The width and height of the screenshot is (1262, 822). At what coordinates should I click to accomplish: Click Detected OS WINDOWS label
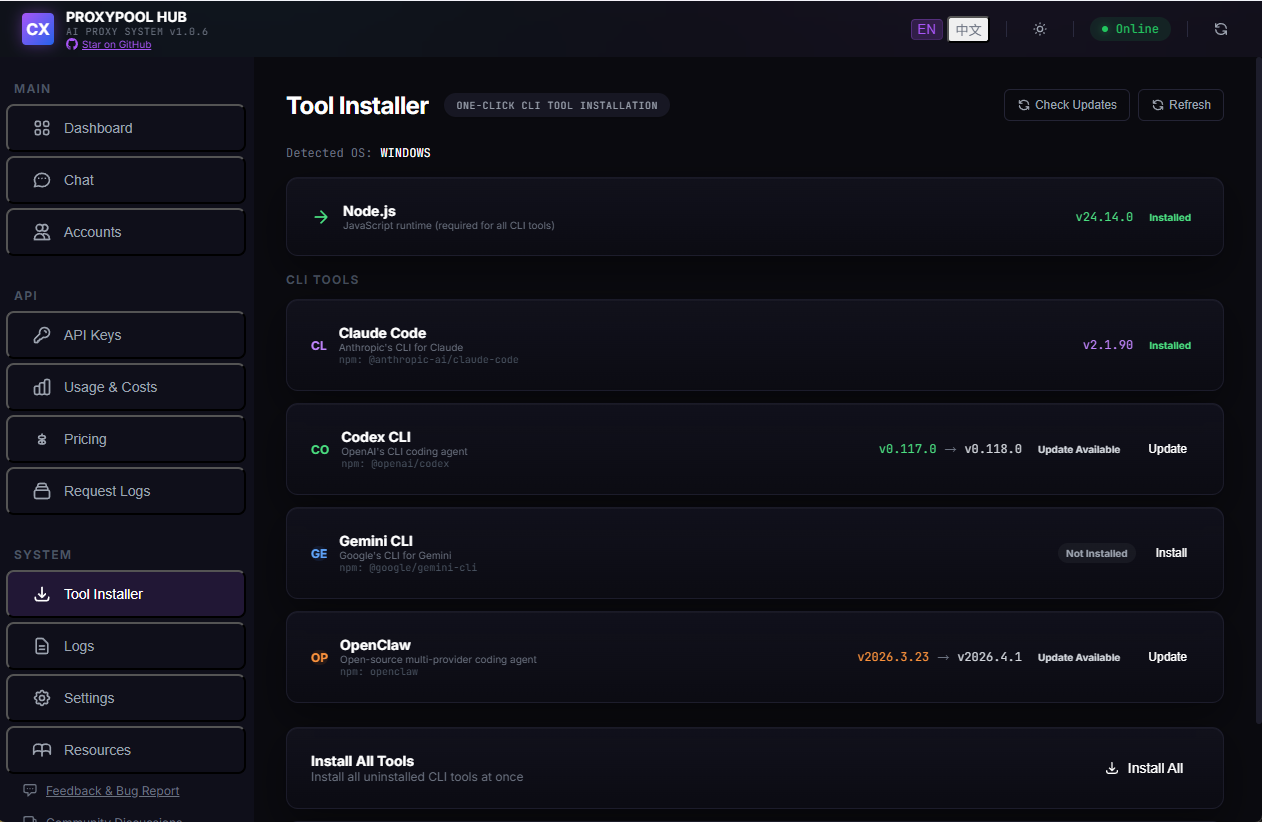pyautogui.click(x=358, y=153)
